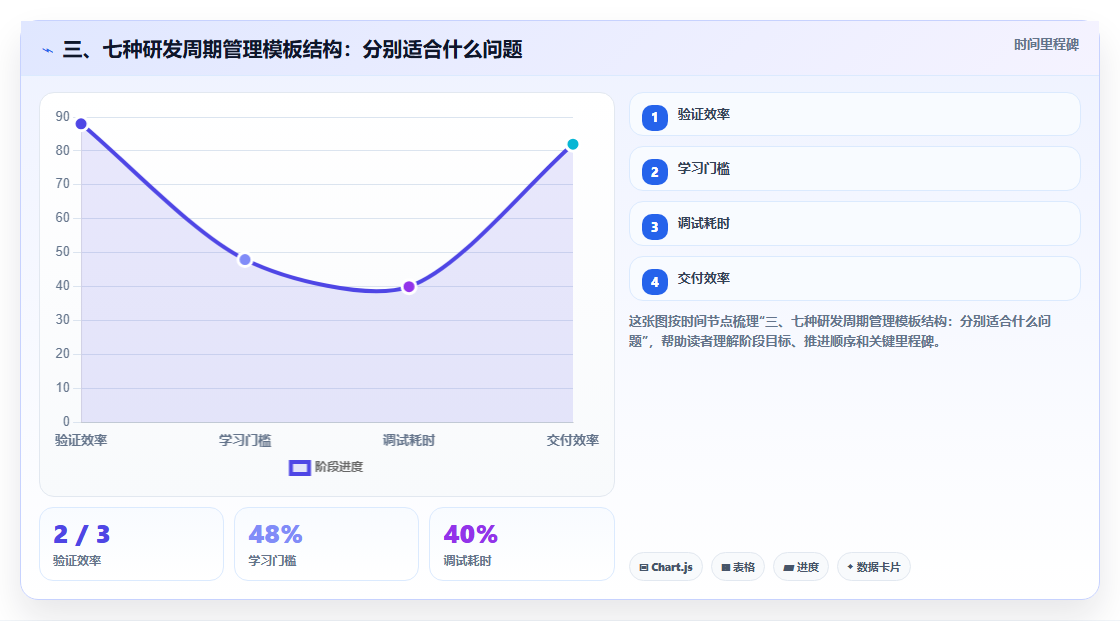This screenshot has width=1120, height=621.
Task: Select step 4 numbered circle icon
Action: [654, 282]
